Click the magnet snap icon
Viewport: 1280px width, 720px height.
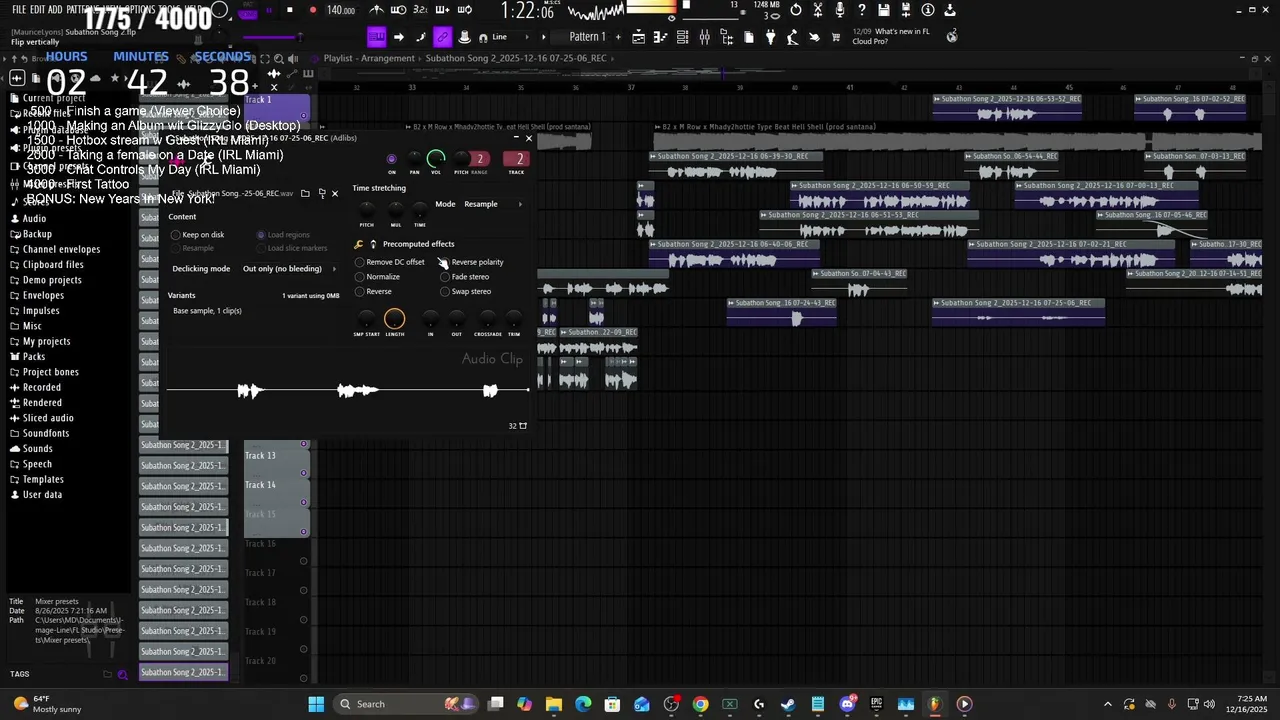(484, 37)
